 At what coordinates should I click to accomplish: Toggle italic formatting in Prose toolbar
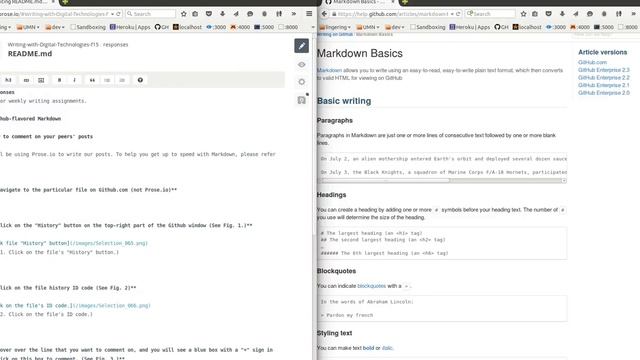pos(74,80)
